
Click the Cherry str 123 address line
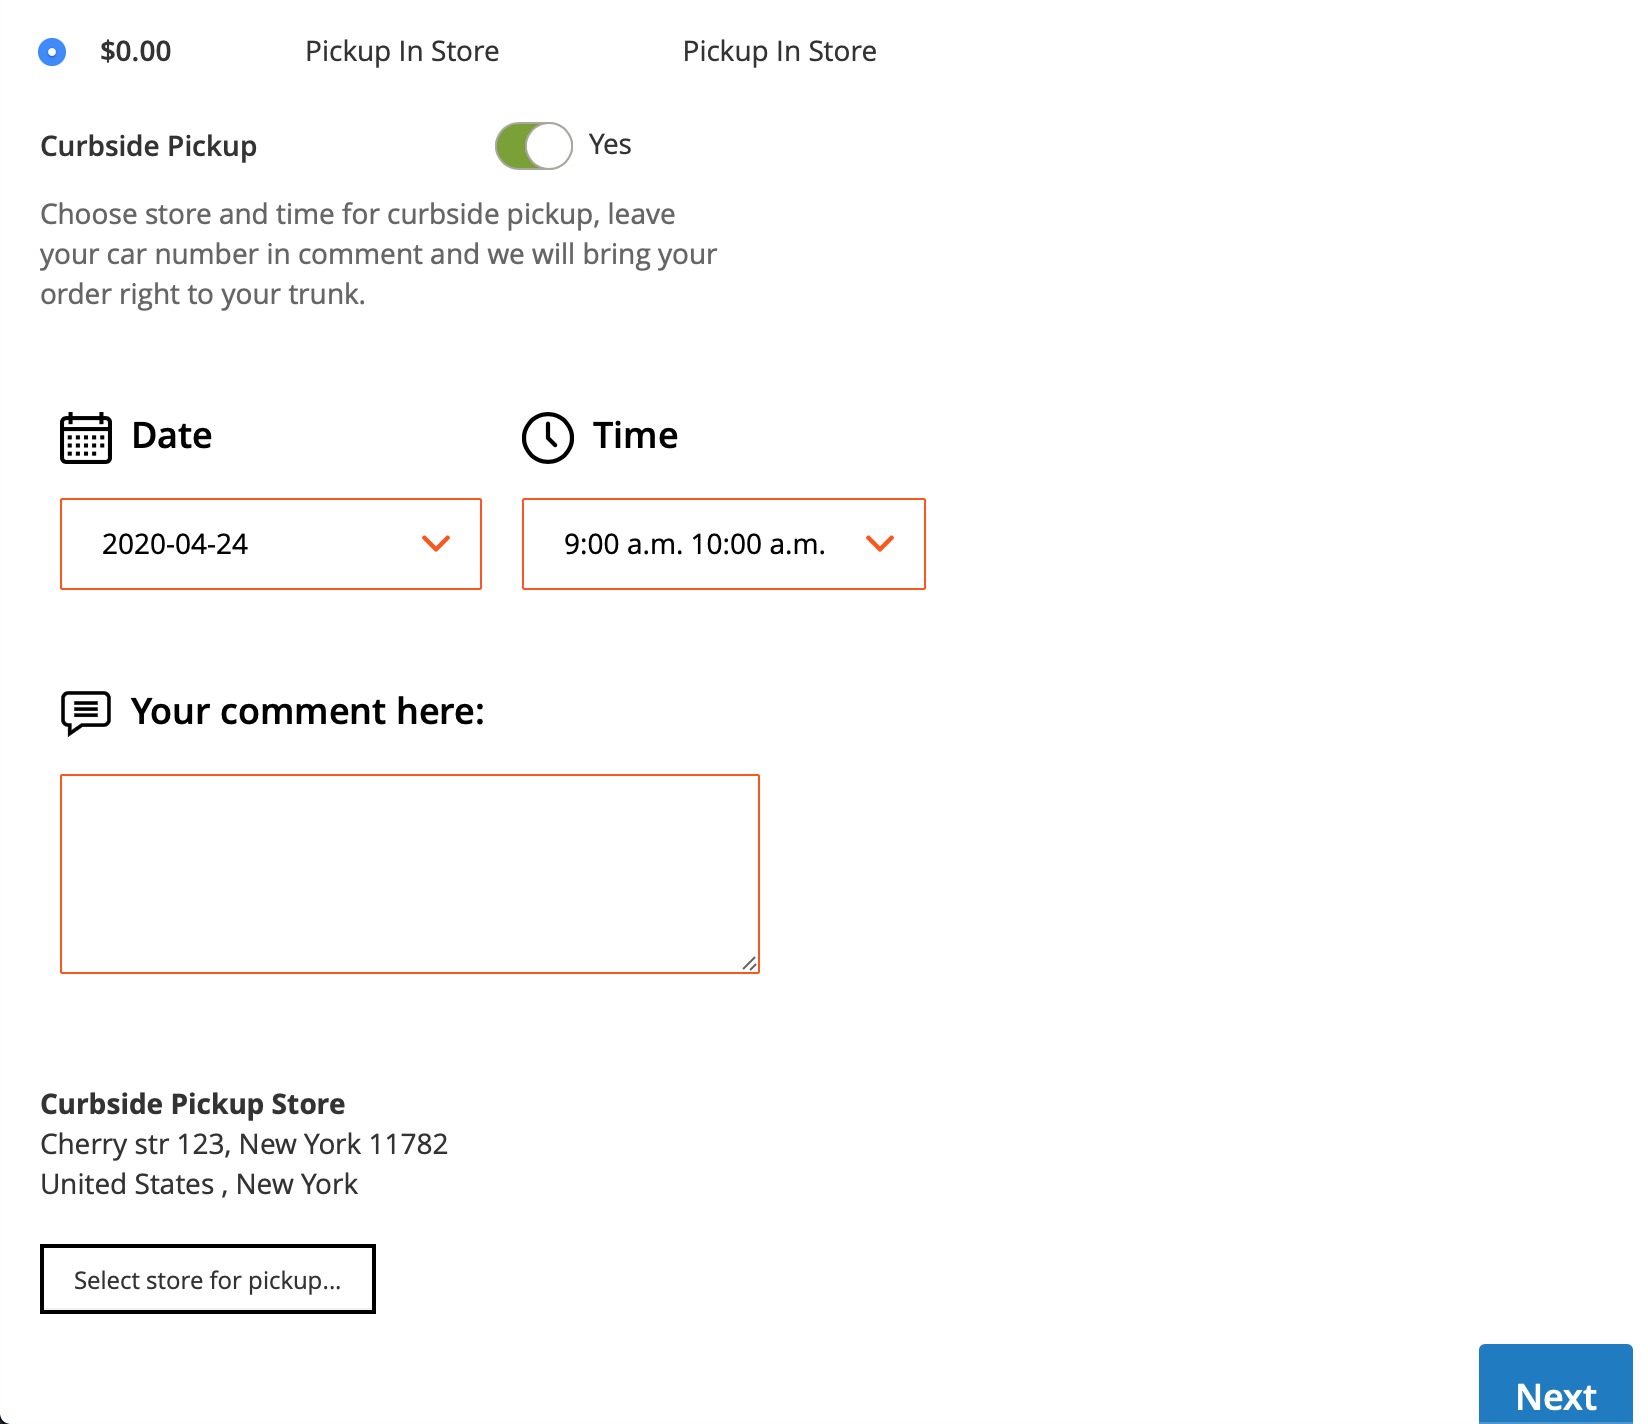pyautogui.click(x=244, y=1144)
